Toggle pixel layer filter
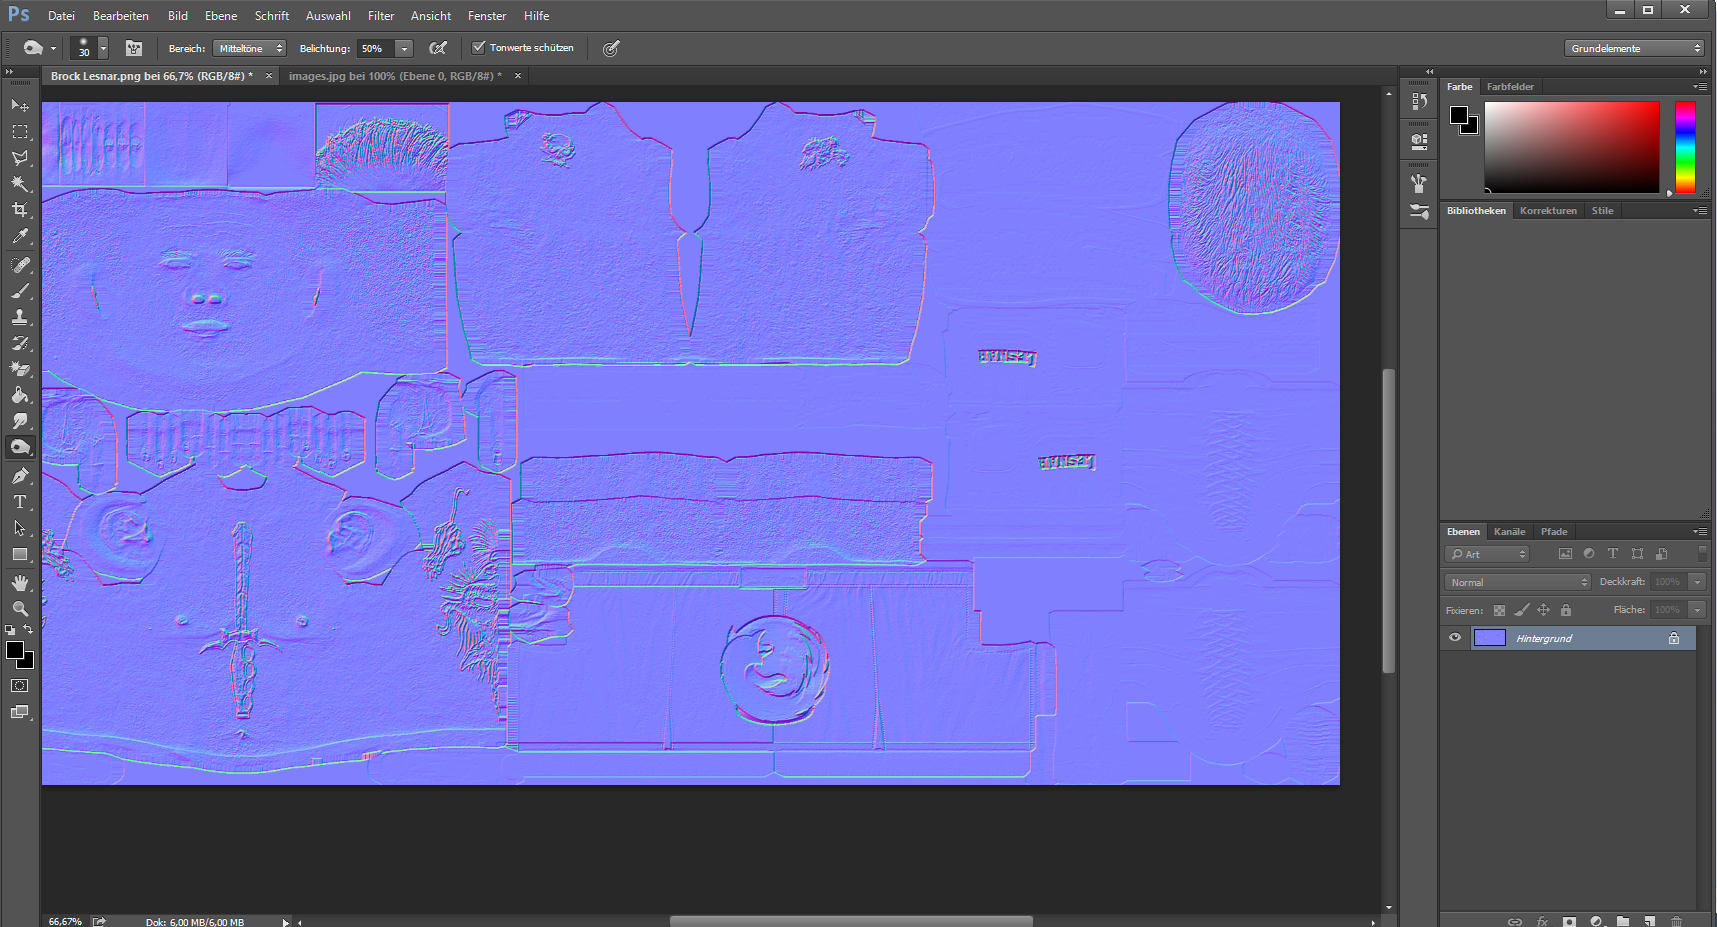Viewport: 1717px width, 927px height. click(1565, 554)
